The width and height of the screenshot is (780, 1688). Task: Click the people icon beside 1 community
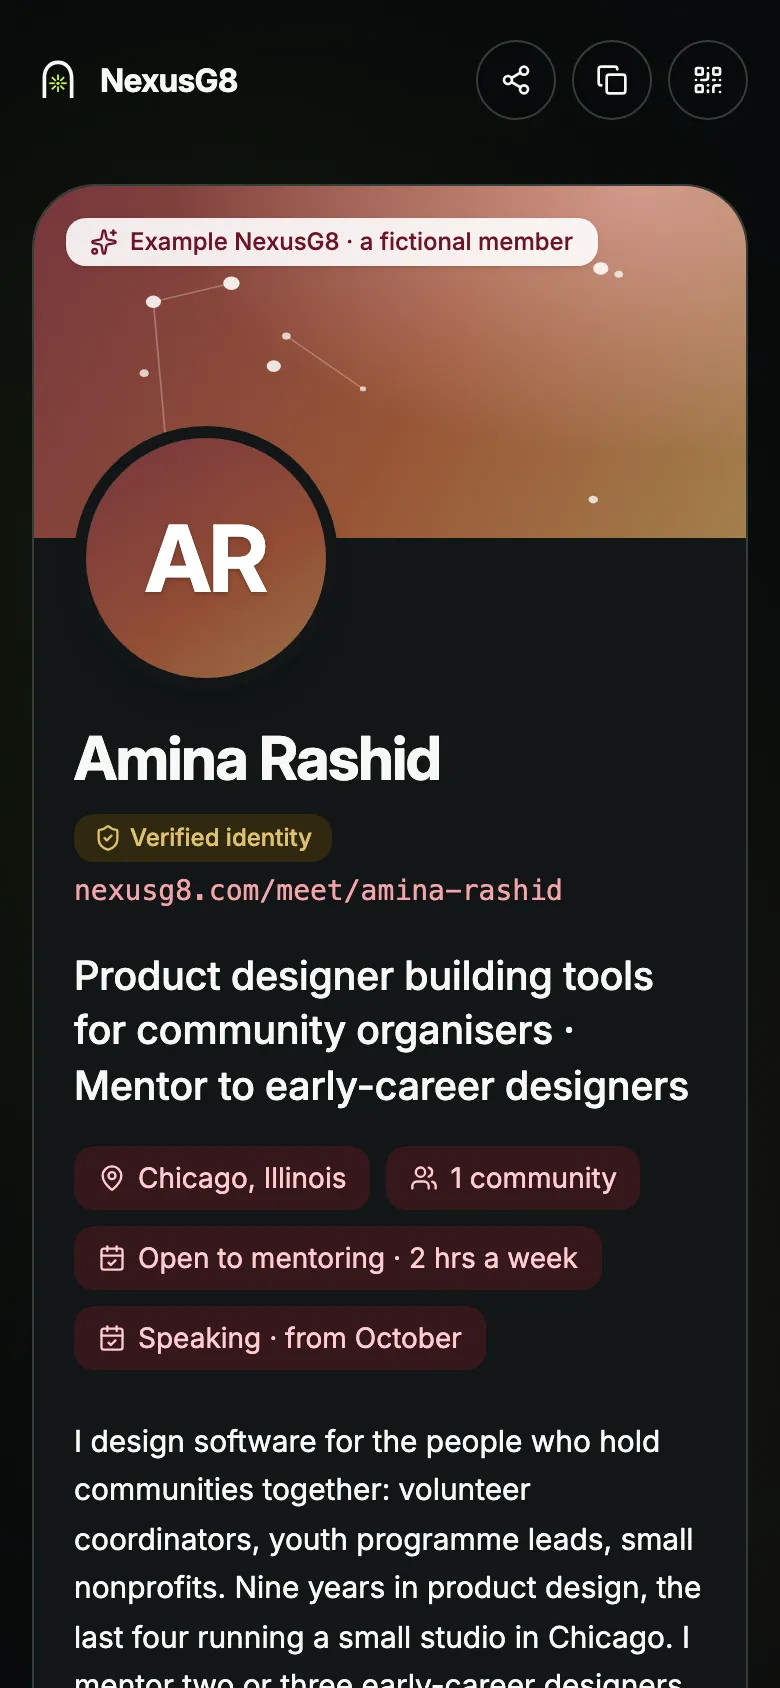pos(424,1178)
